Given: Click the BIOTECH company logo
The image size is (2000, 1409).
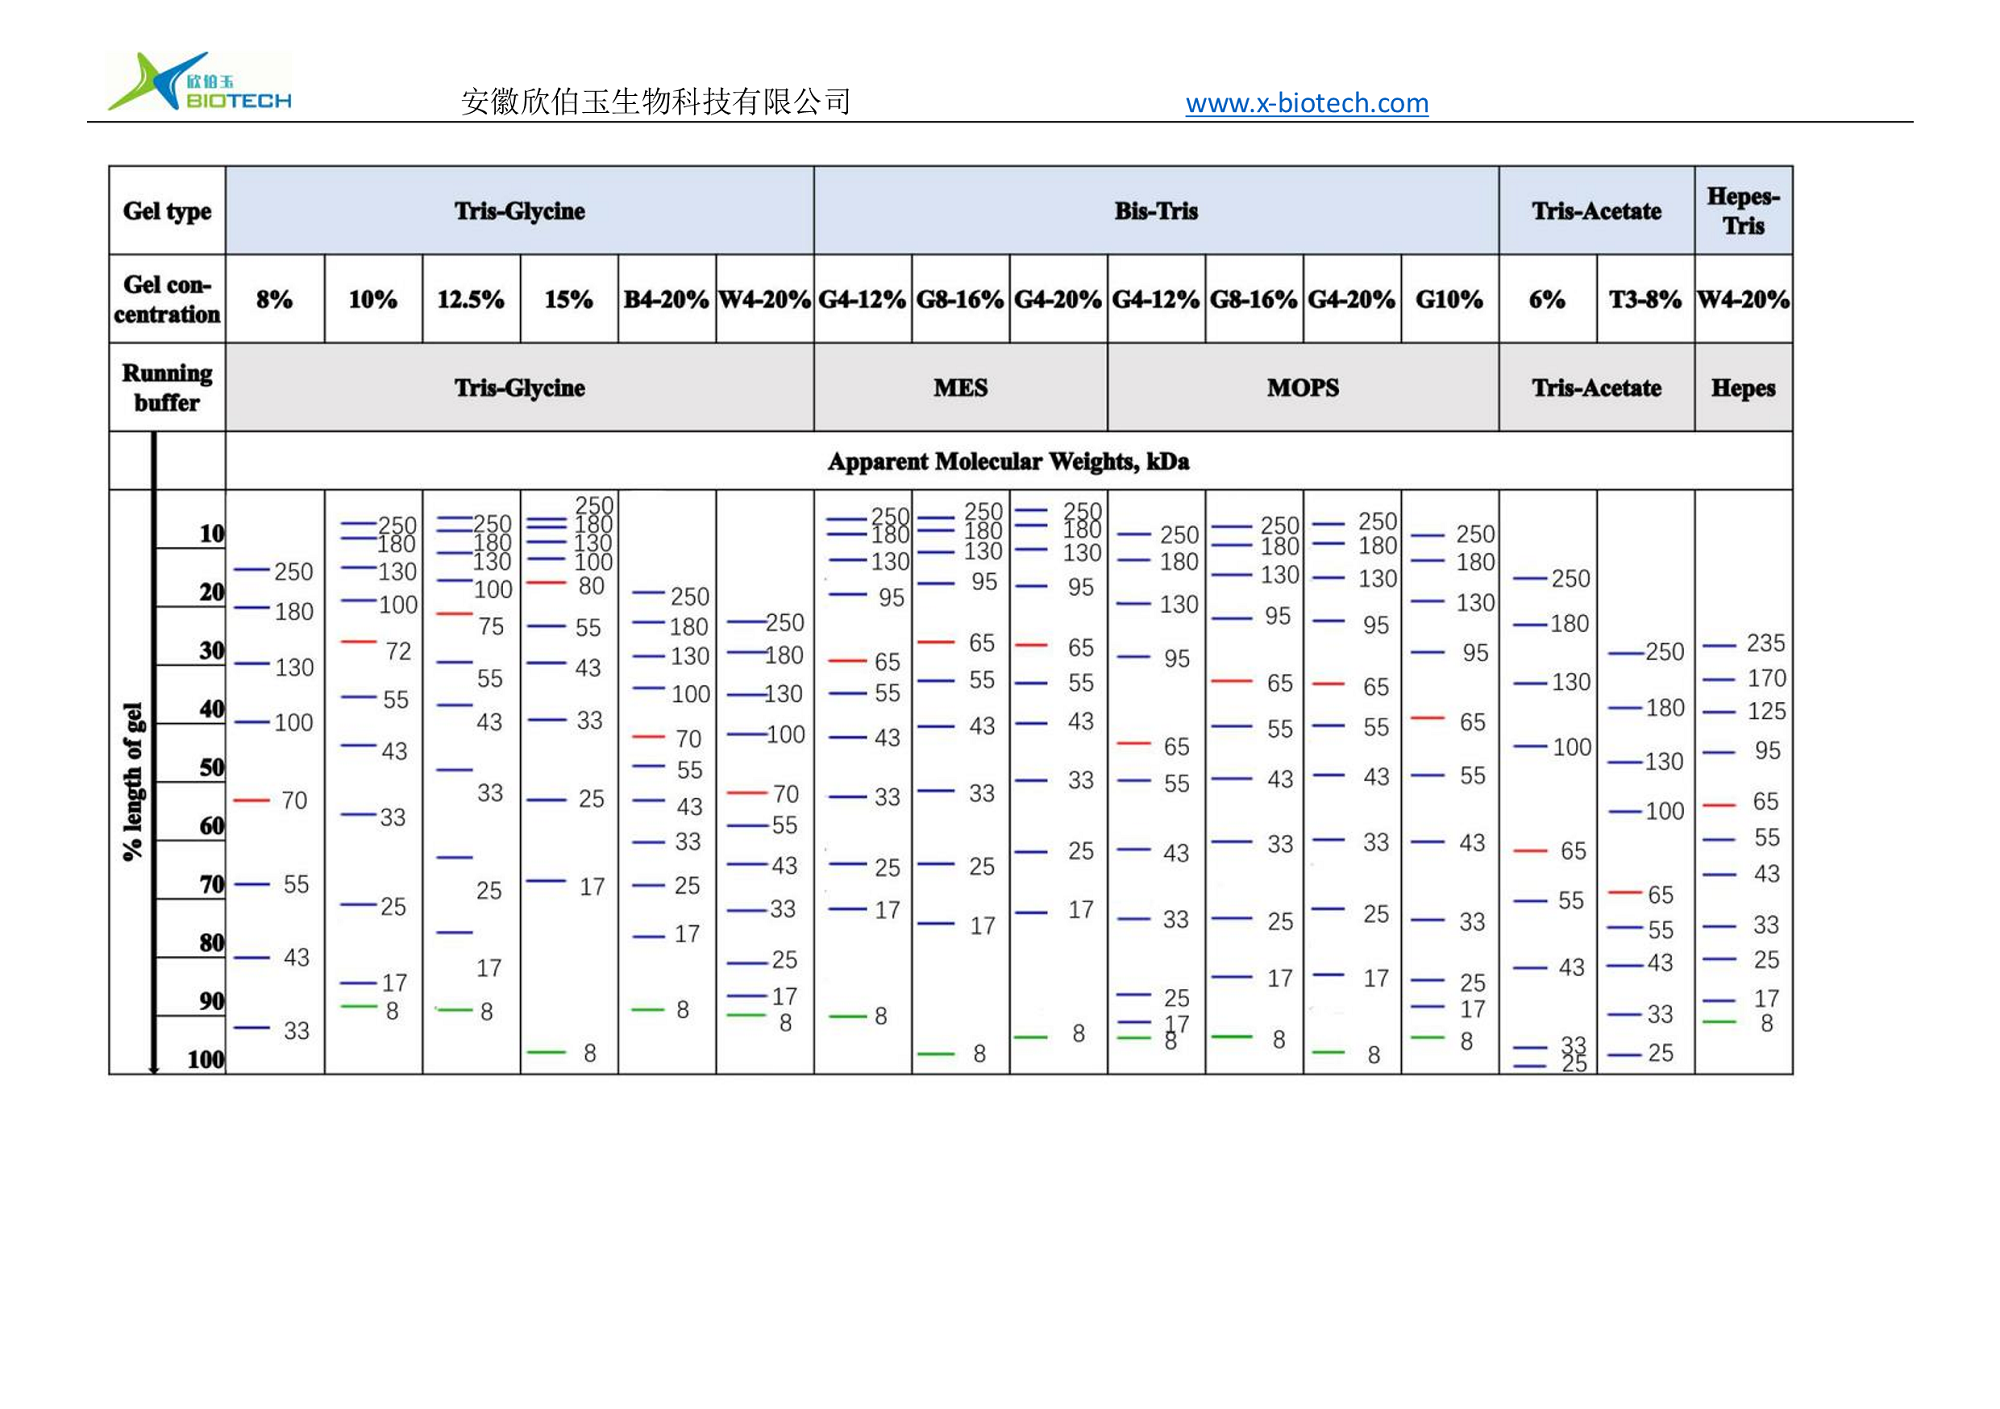Looking at the screenshot, I should pos(199,81).
